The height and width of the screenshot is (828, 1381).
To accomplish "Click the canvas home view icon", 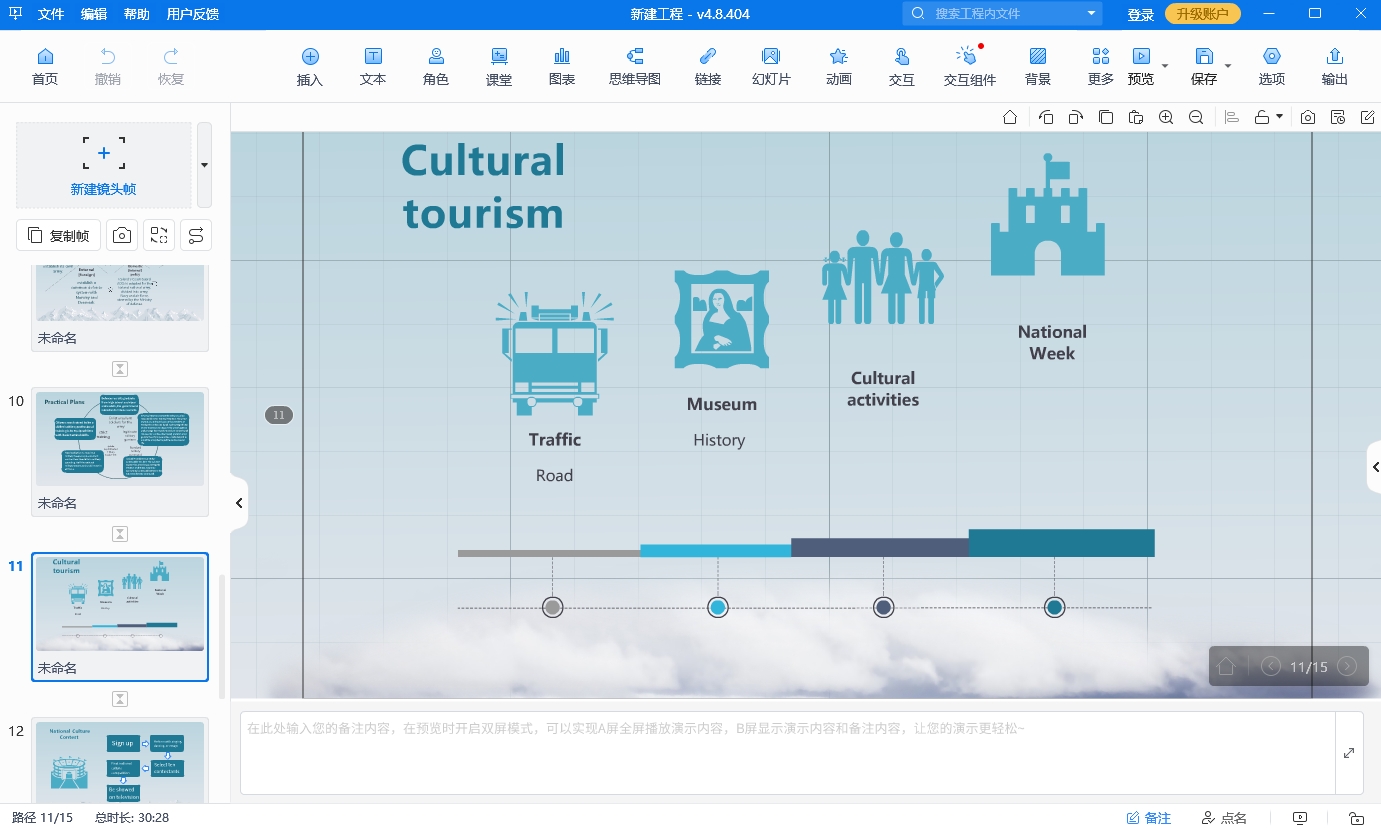I will (1010, 117).
